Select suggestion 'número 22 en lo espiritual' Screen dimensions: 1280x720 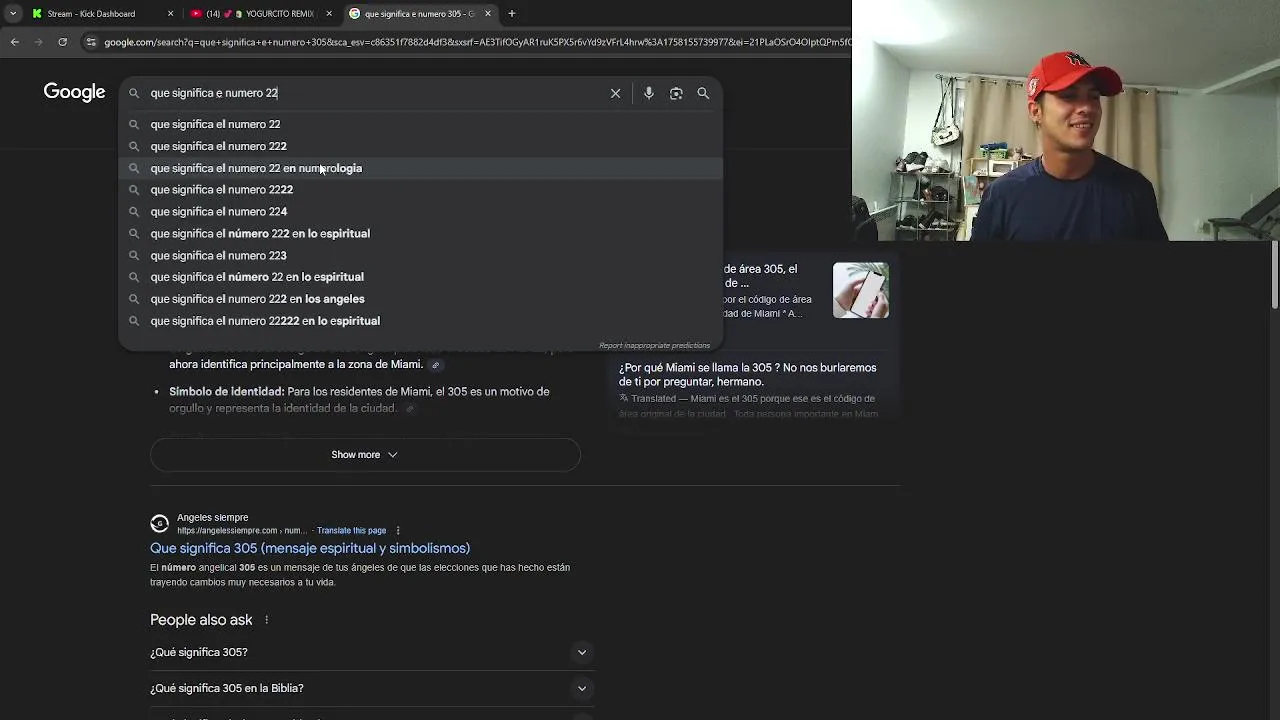point(420,277)
